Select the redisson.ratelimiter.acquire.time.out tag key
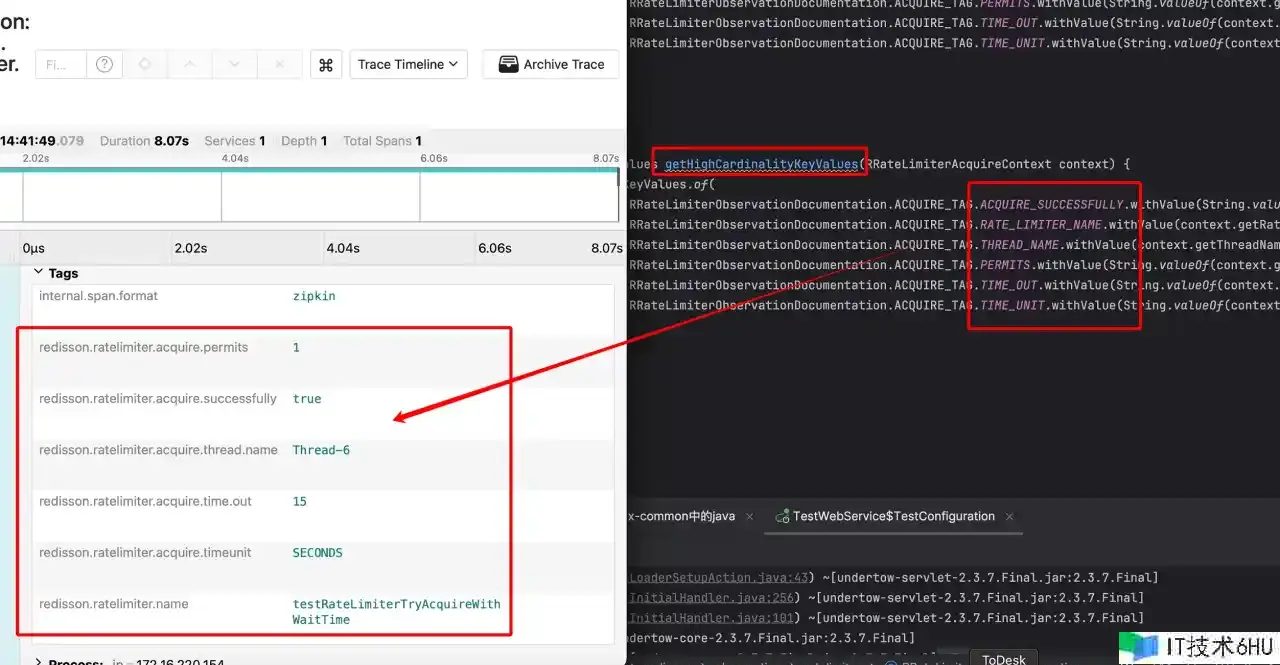This screenshot has width=1280, height=665. click(145, 501)
